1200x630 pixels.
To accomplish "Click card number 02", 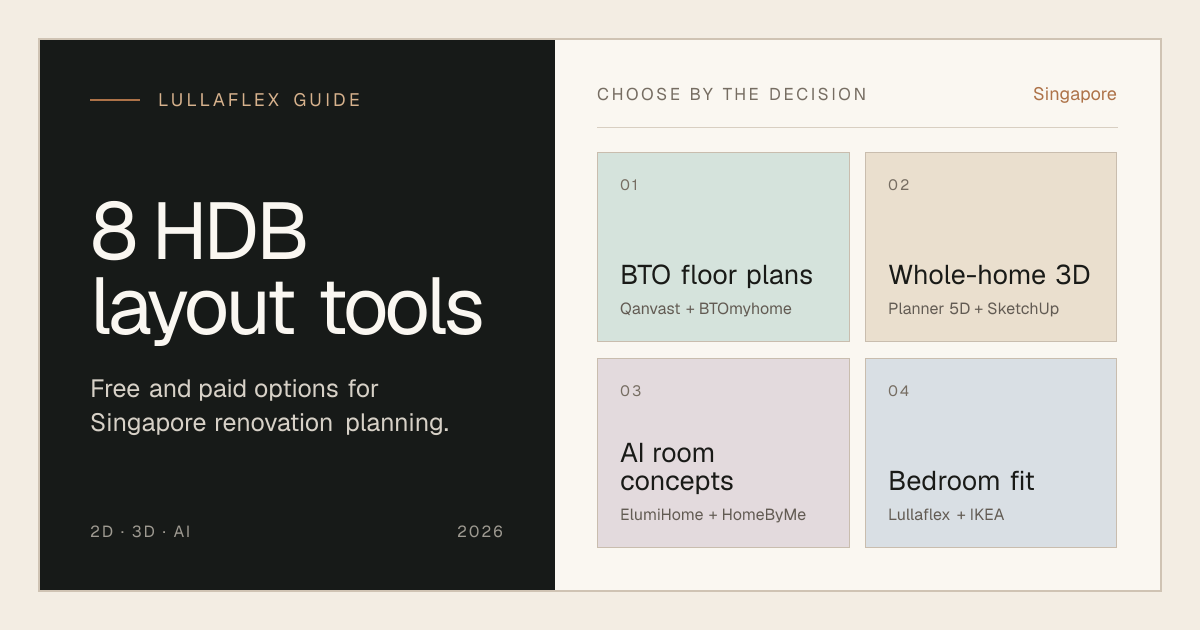I will click(x=899, y=184).
